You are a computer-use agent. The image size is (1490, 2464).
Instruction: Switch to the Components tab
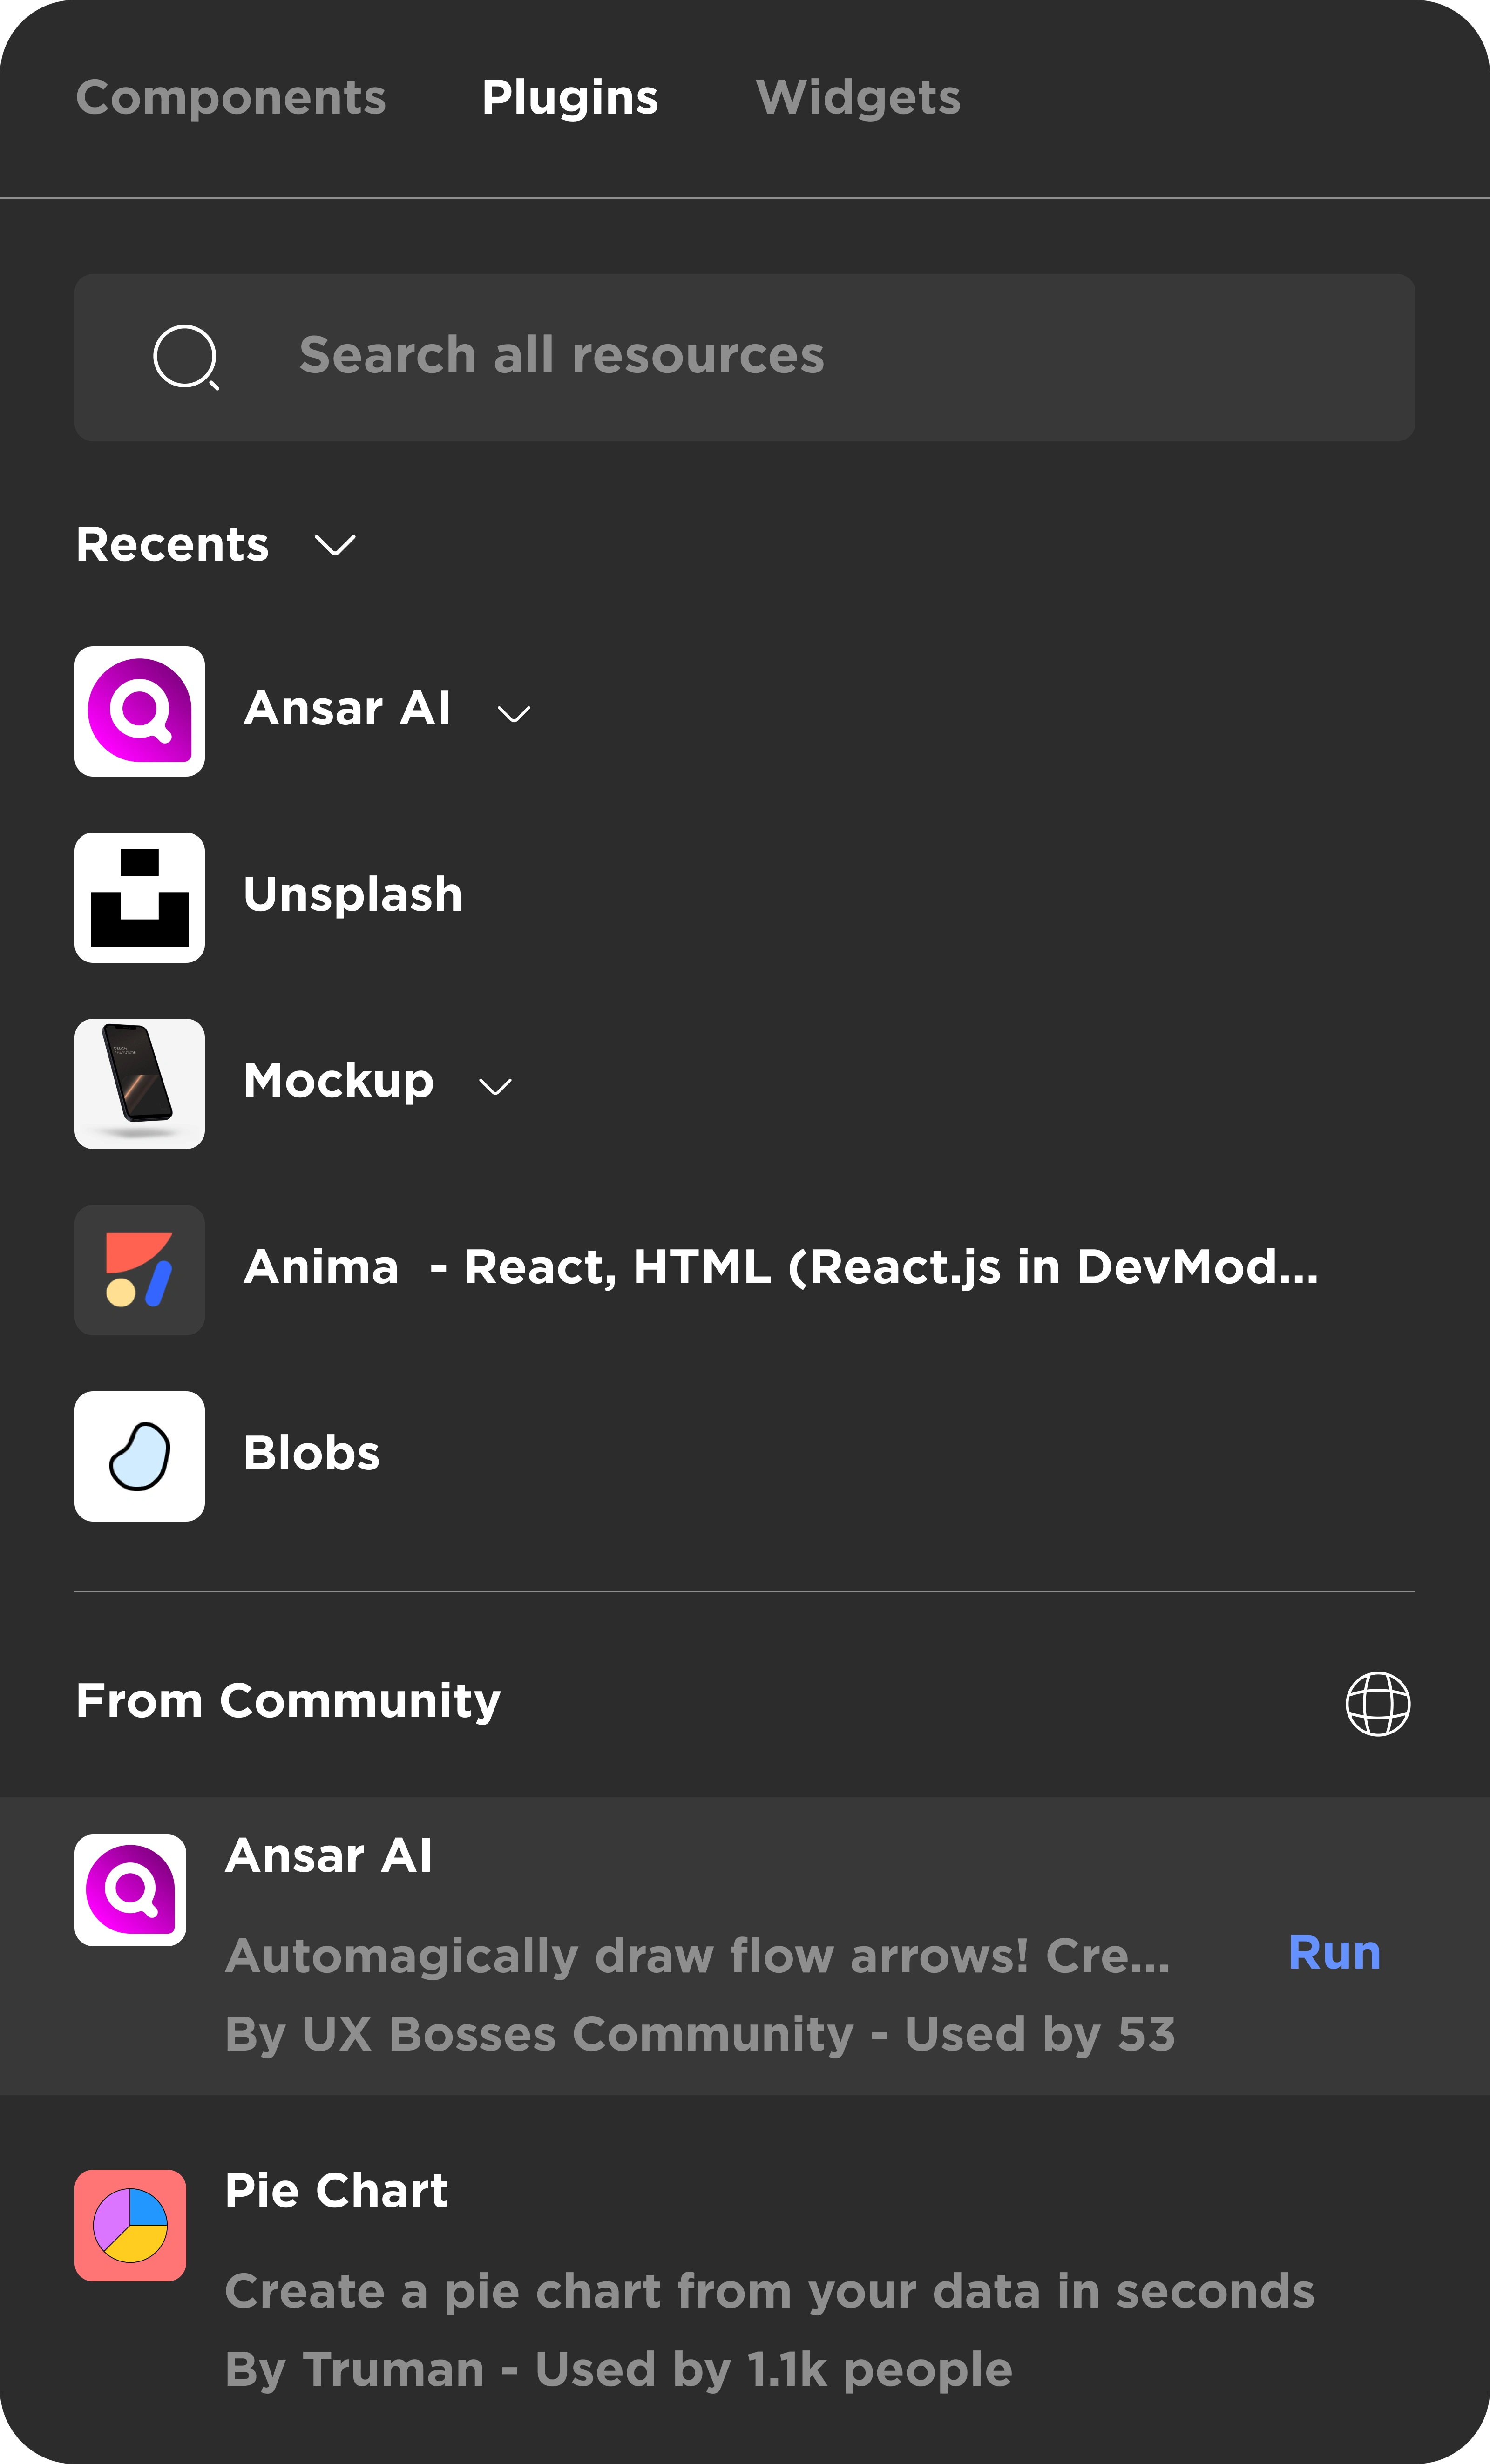pos(231,98)
